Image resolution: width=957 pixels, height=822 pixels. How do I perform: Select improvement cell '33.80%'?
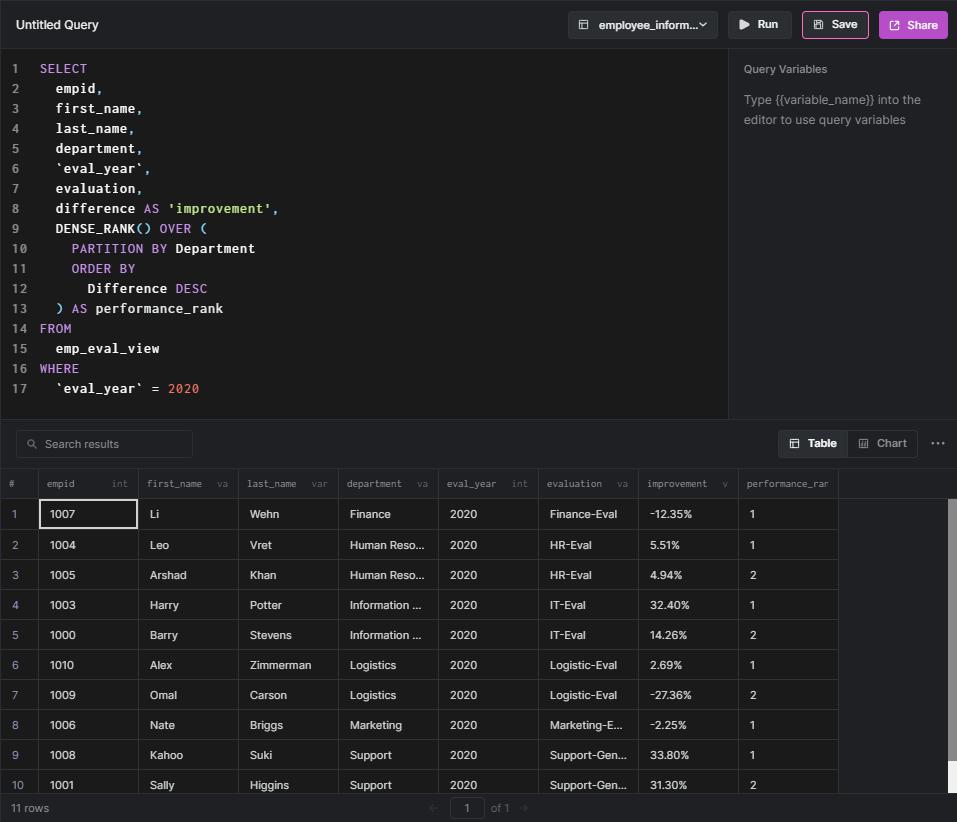coord(688,754)
